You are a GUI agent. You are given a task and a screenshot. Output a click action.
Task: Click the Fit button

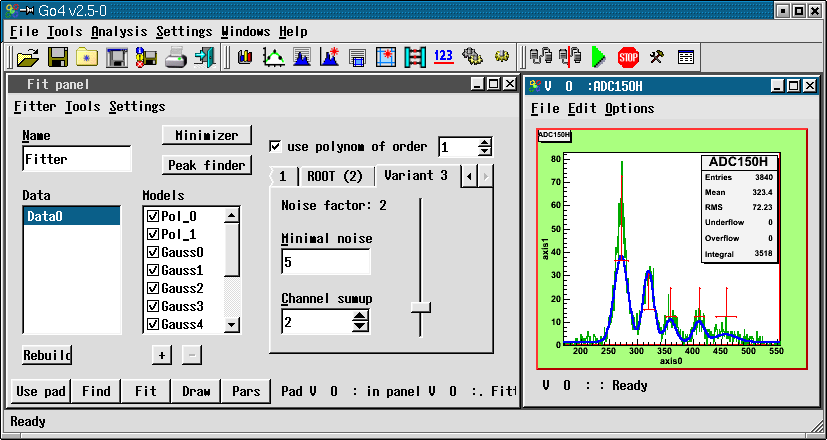click(145, 392)
